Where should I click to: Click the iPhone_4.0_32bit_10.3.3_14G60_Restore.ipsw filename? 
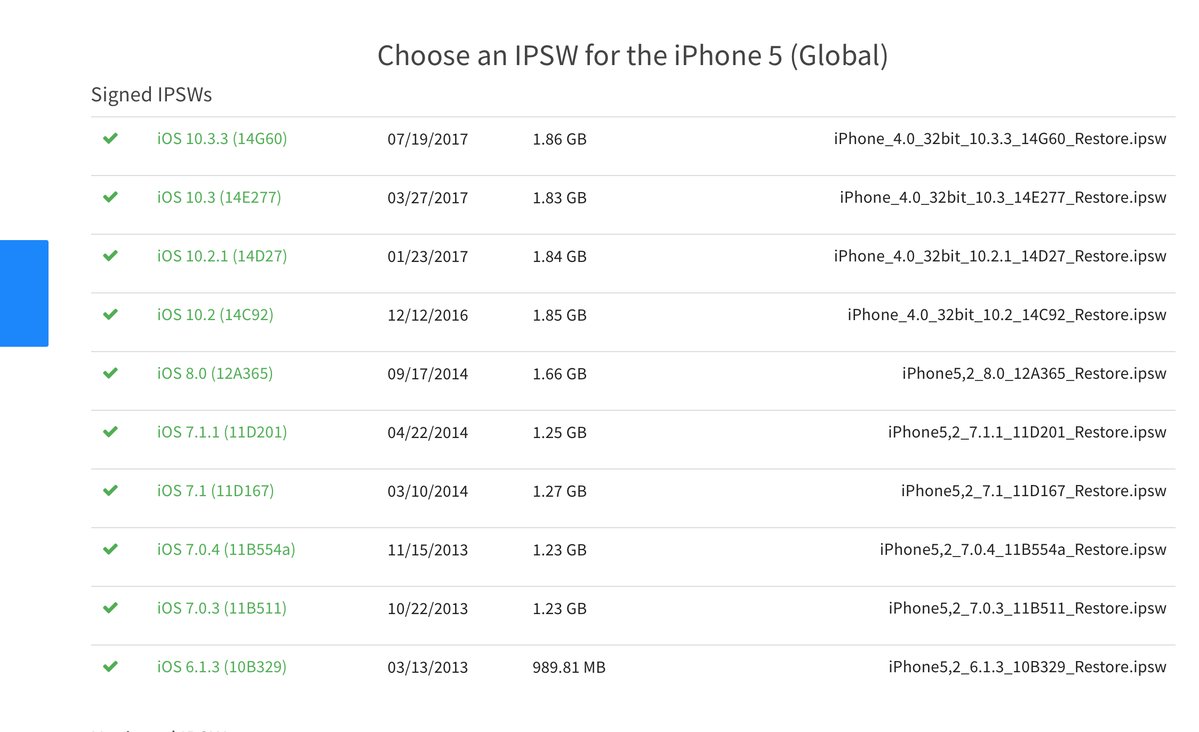click(1000, 138)
